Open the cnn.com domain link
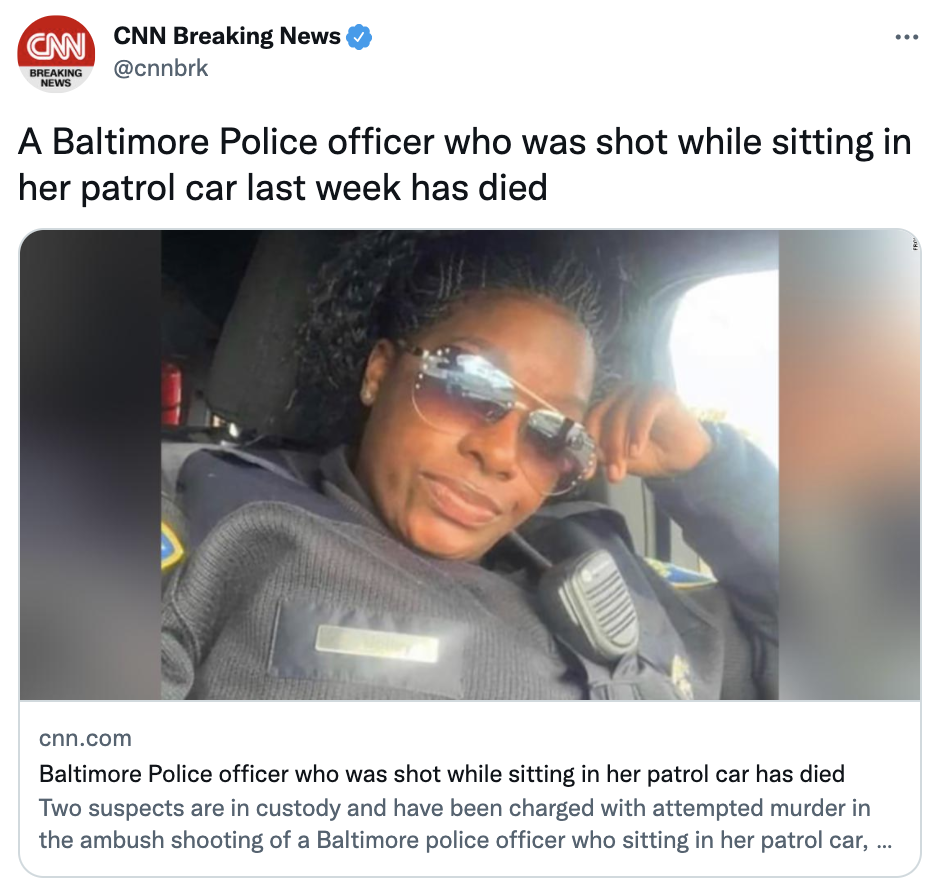This screenshot has width=934, height=892. tap(85, 738)
